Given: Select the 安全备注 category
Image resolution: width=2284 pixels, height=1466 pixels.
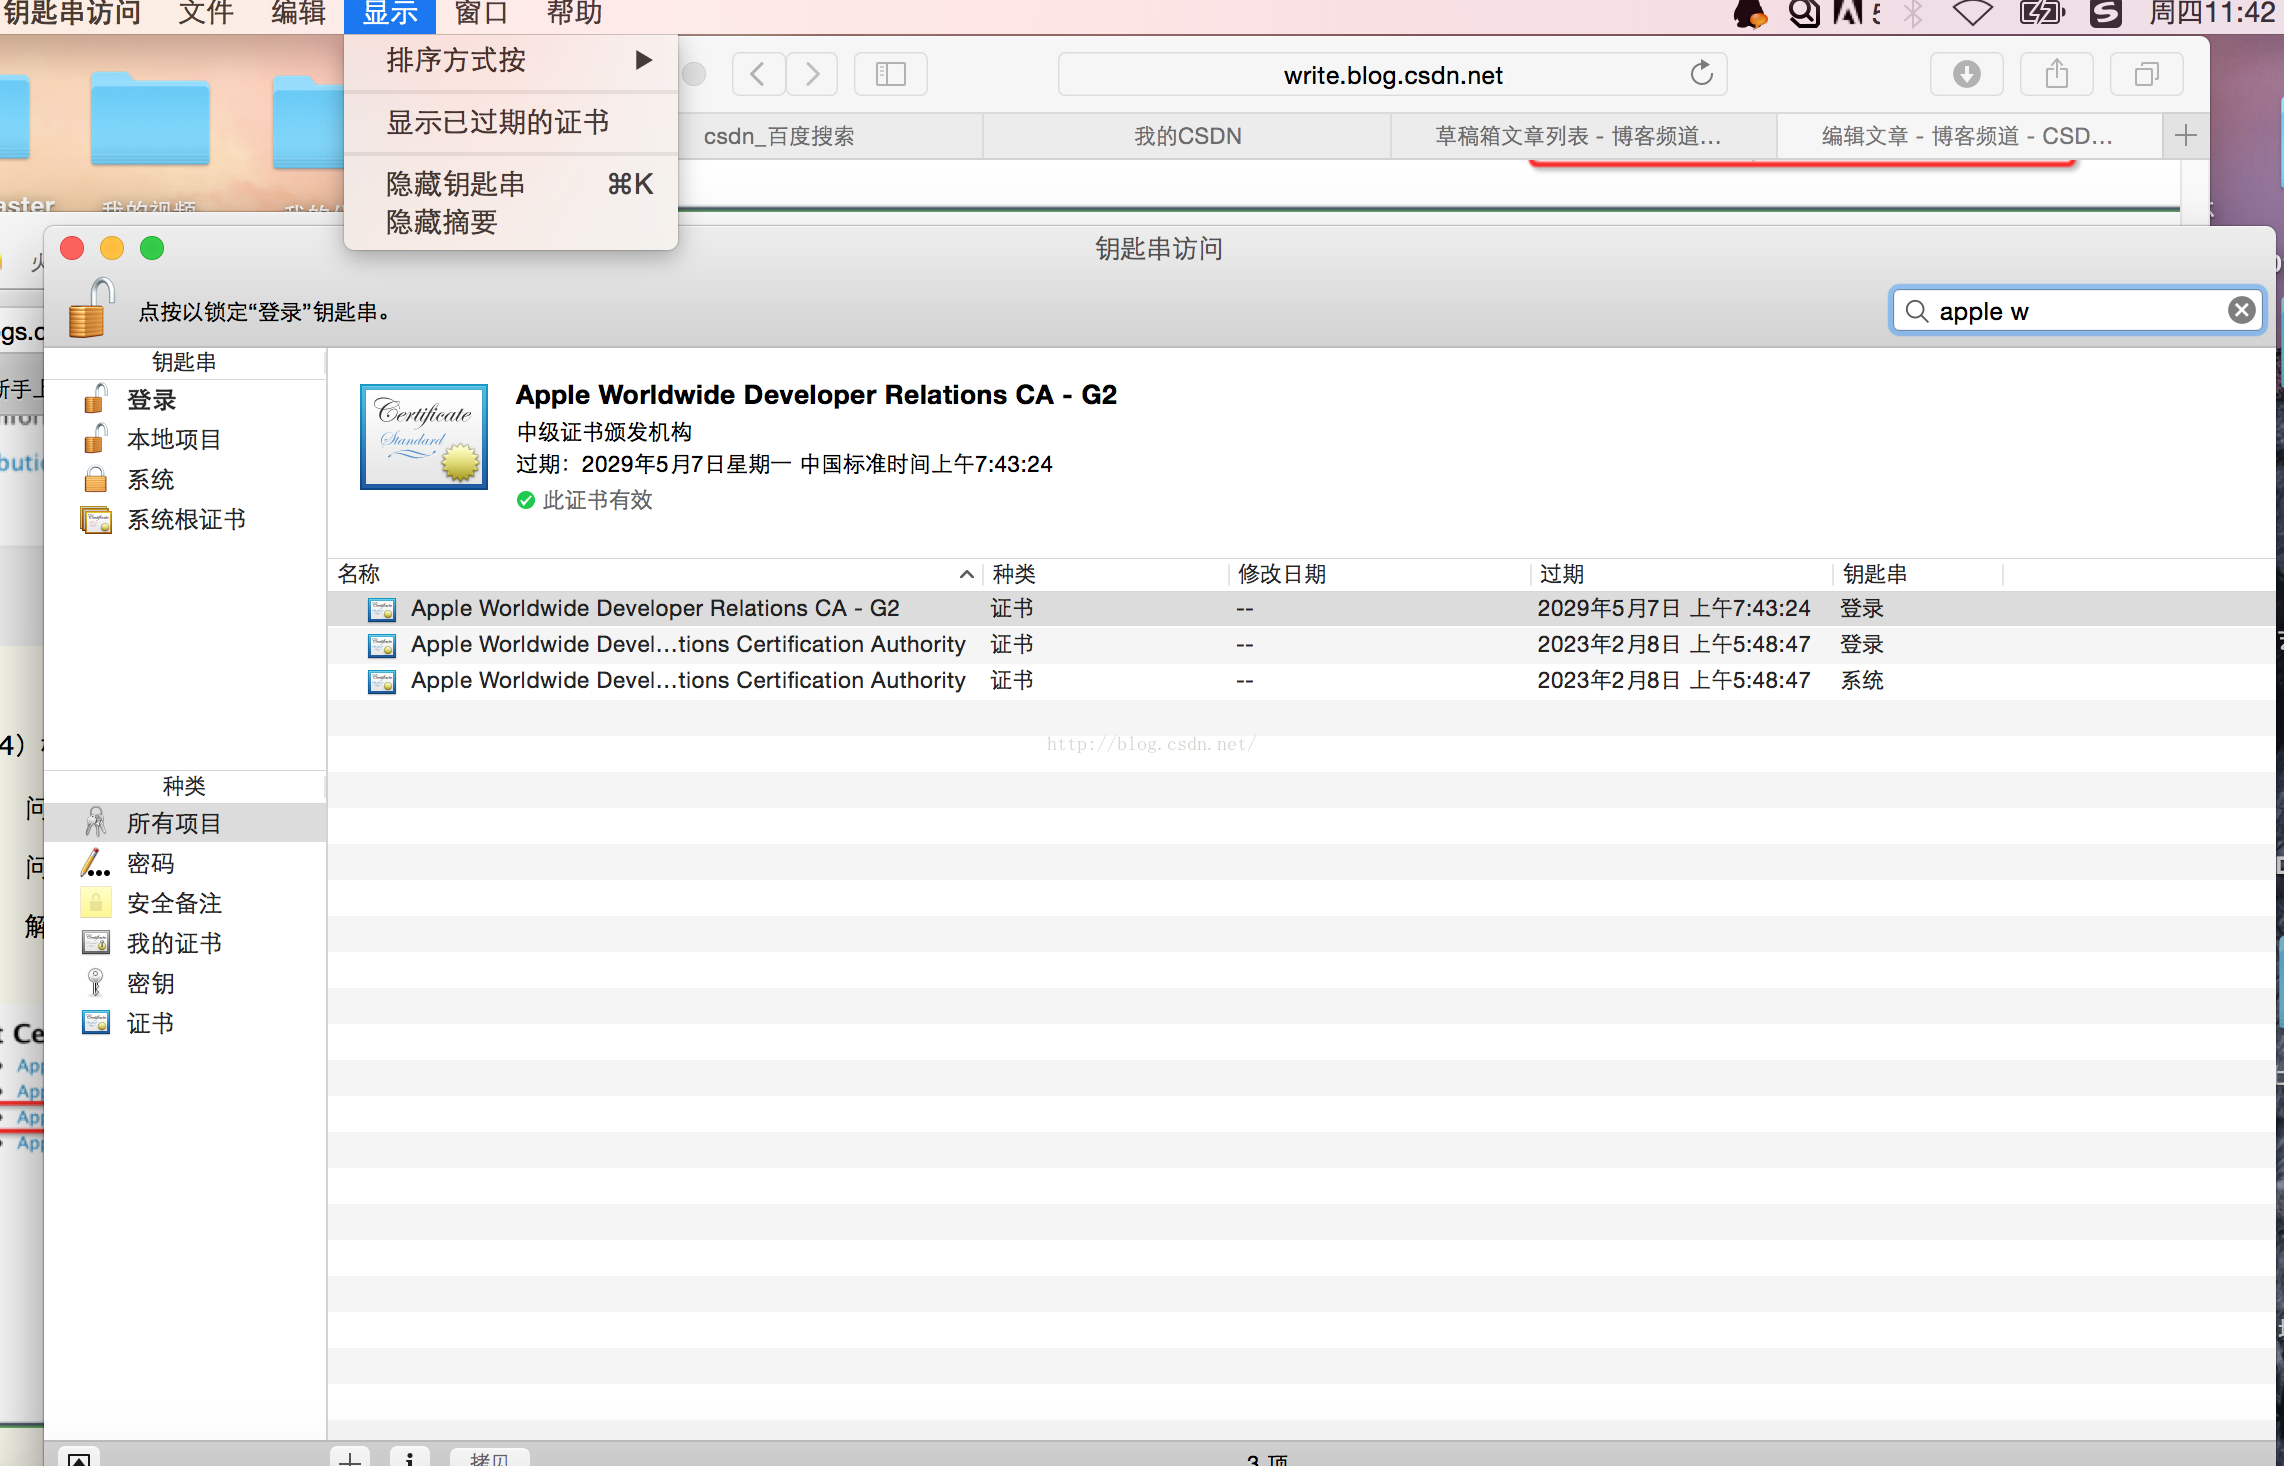Looking at the screenshot, I should click(x=185, y=903).
